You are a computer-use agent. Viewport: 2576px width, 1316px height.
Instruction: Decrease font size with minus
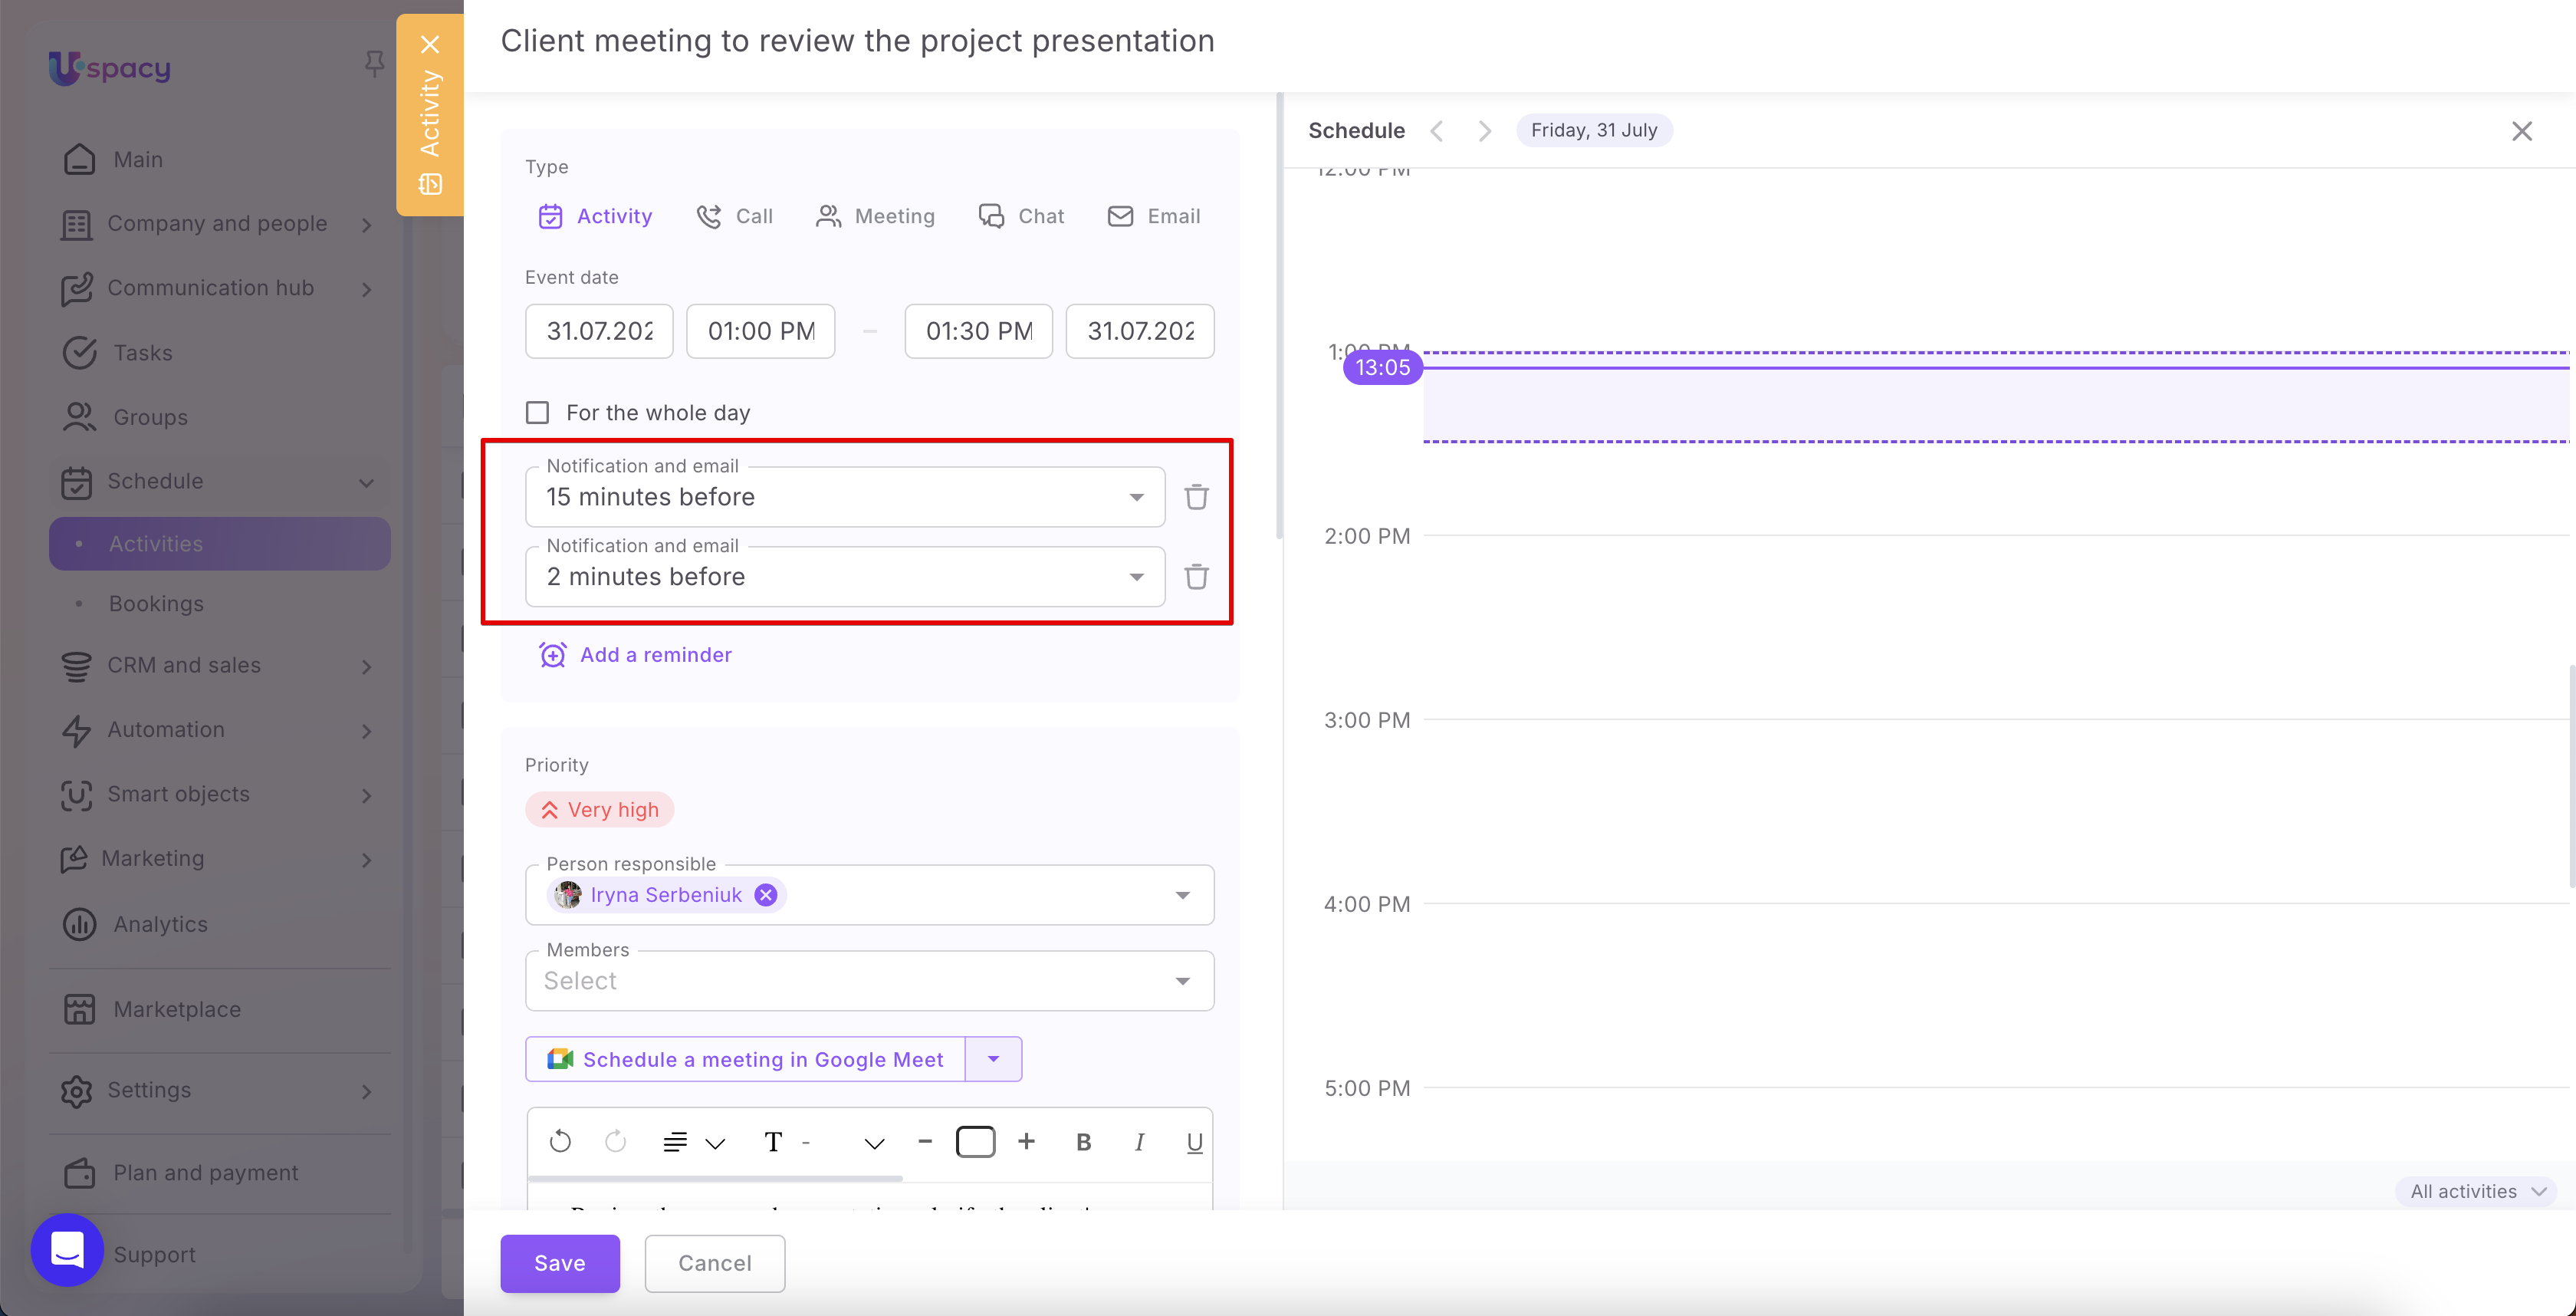(925, 1141)
